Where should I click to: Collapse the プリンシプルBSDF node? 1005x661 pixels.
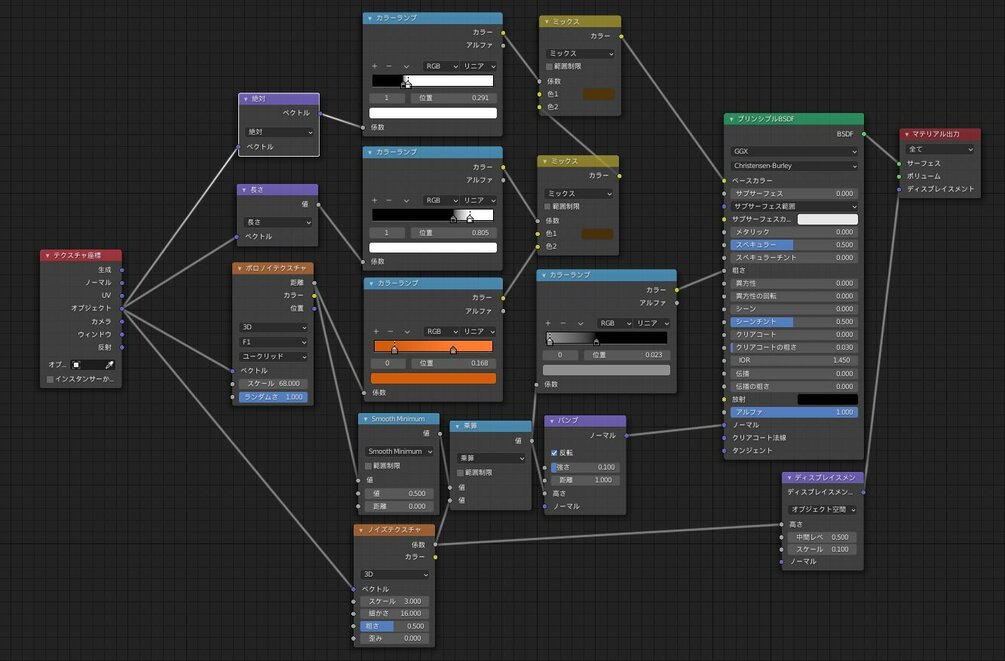[731, 119]
